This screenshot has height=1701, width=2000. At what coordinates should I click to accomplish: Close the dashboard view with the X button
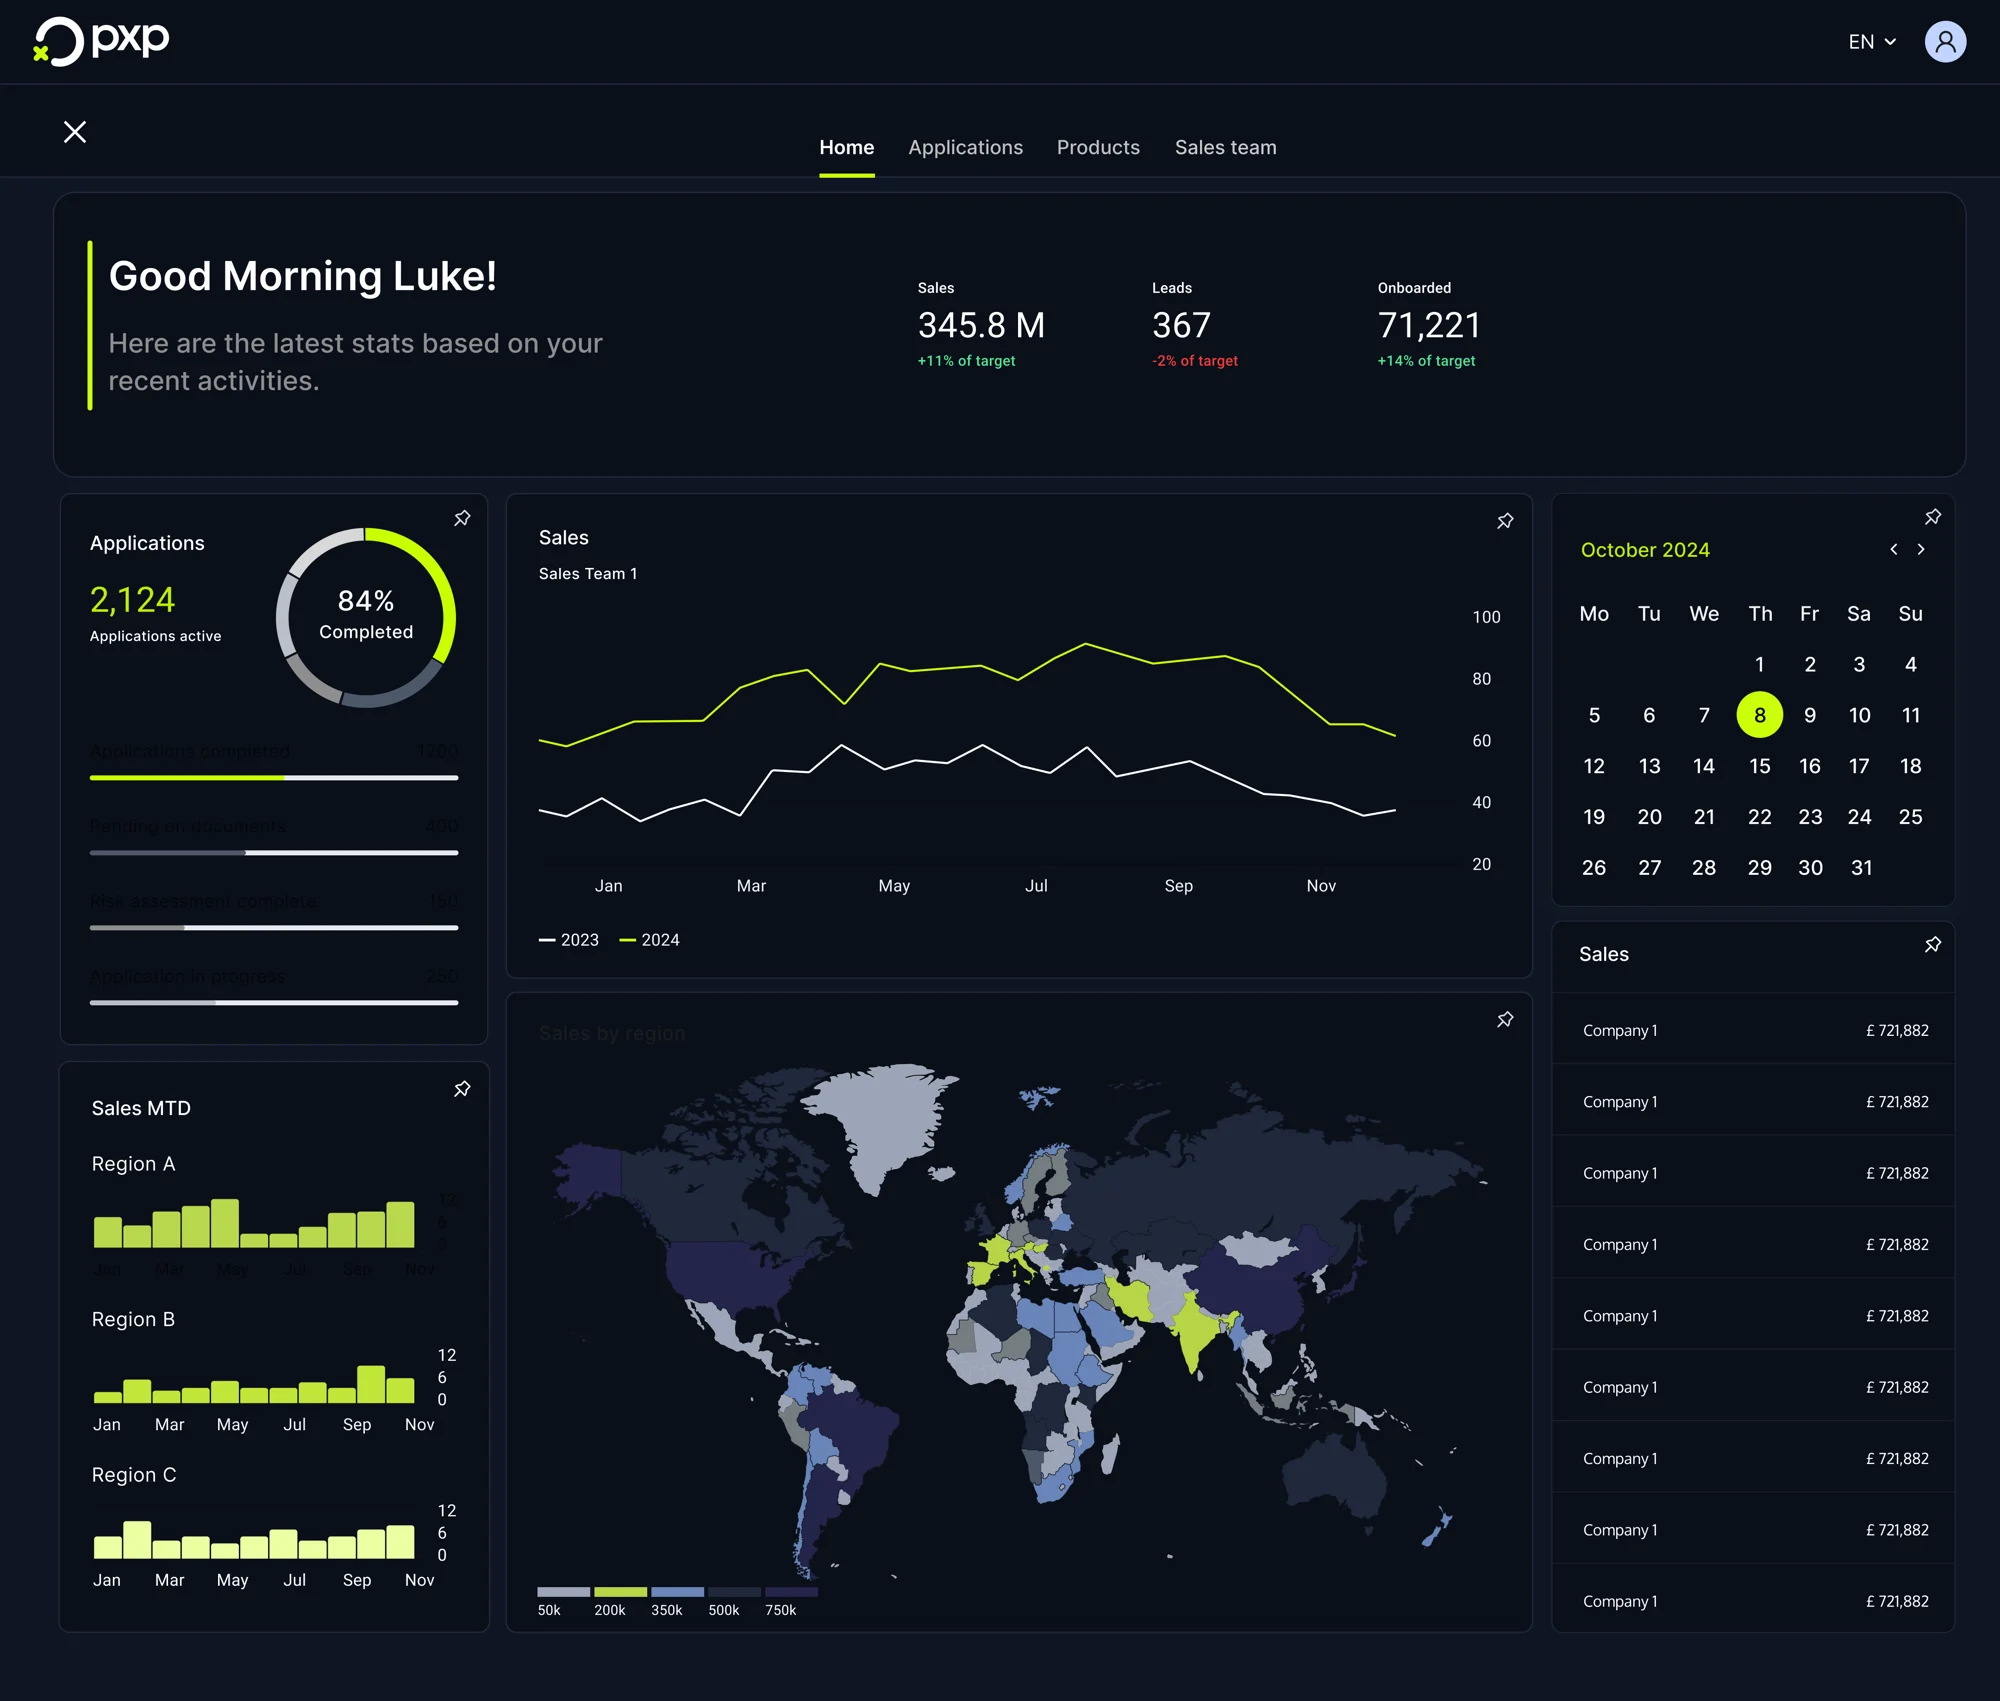75,131
